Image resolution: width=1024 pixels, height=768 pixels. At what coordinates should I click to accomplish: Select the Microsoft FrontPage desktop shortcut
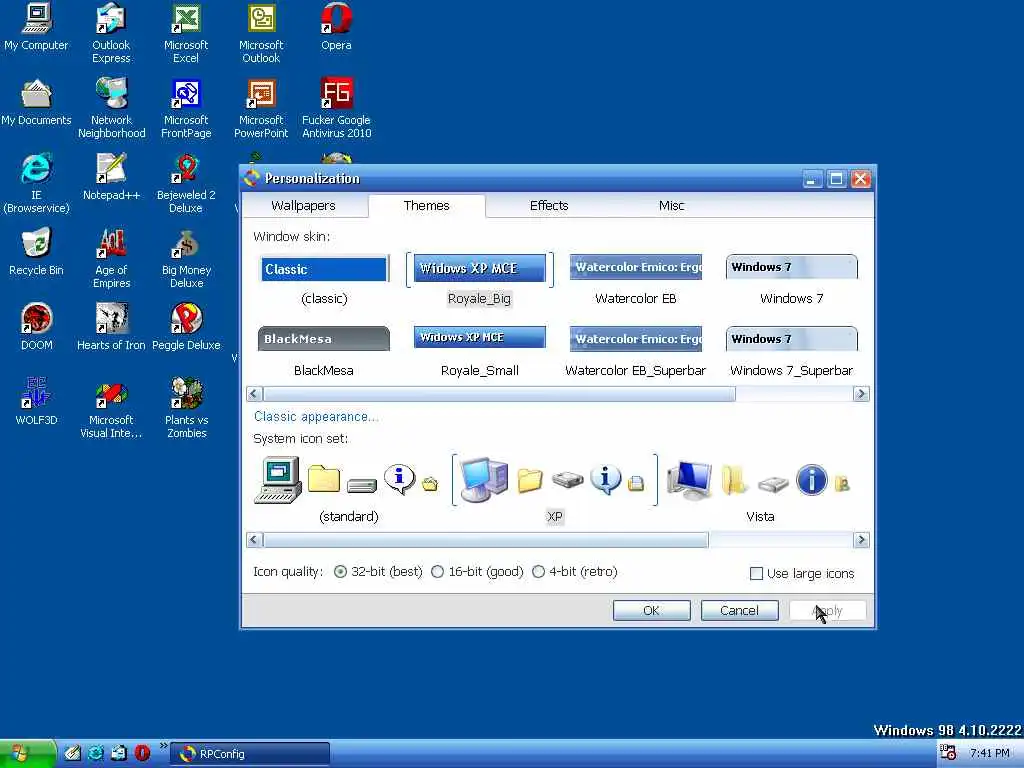tap(186, 108)
